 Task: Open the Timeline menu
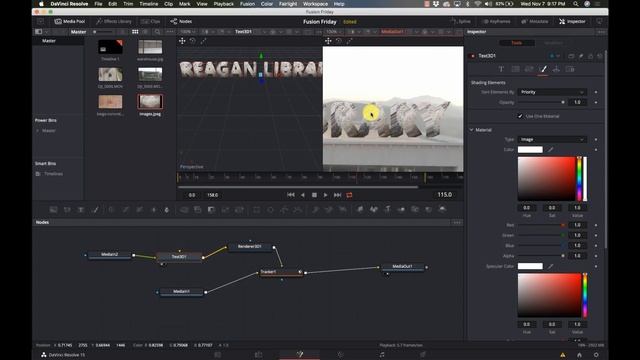(x=149, y=4)
